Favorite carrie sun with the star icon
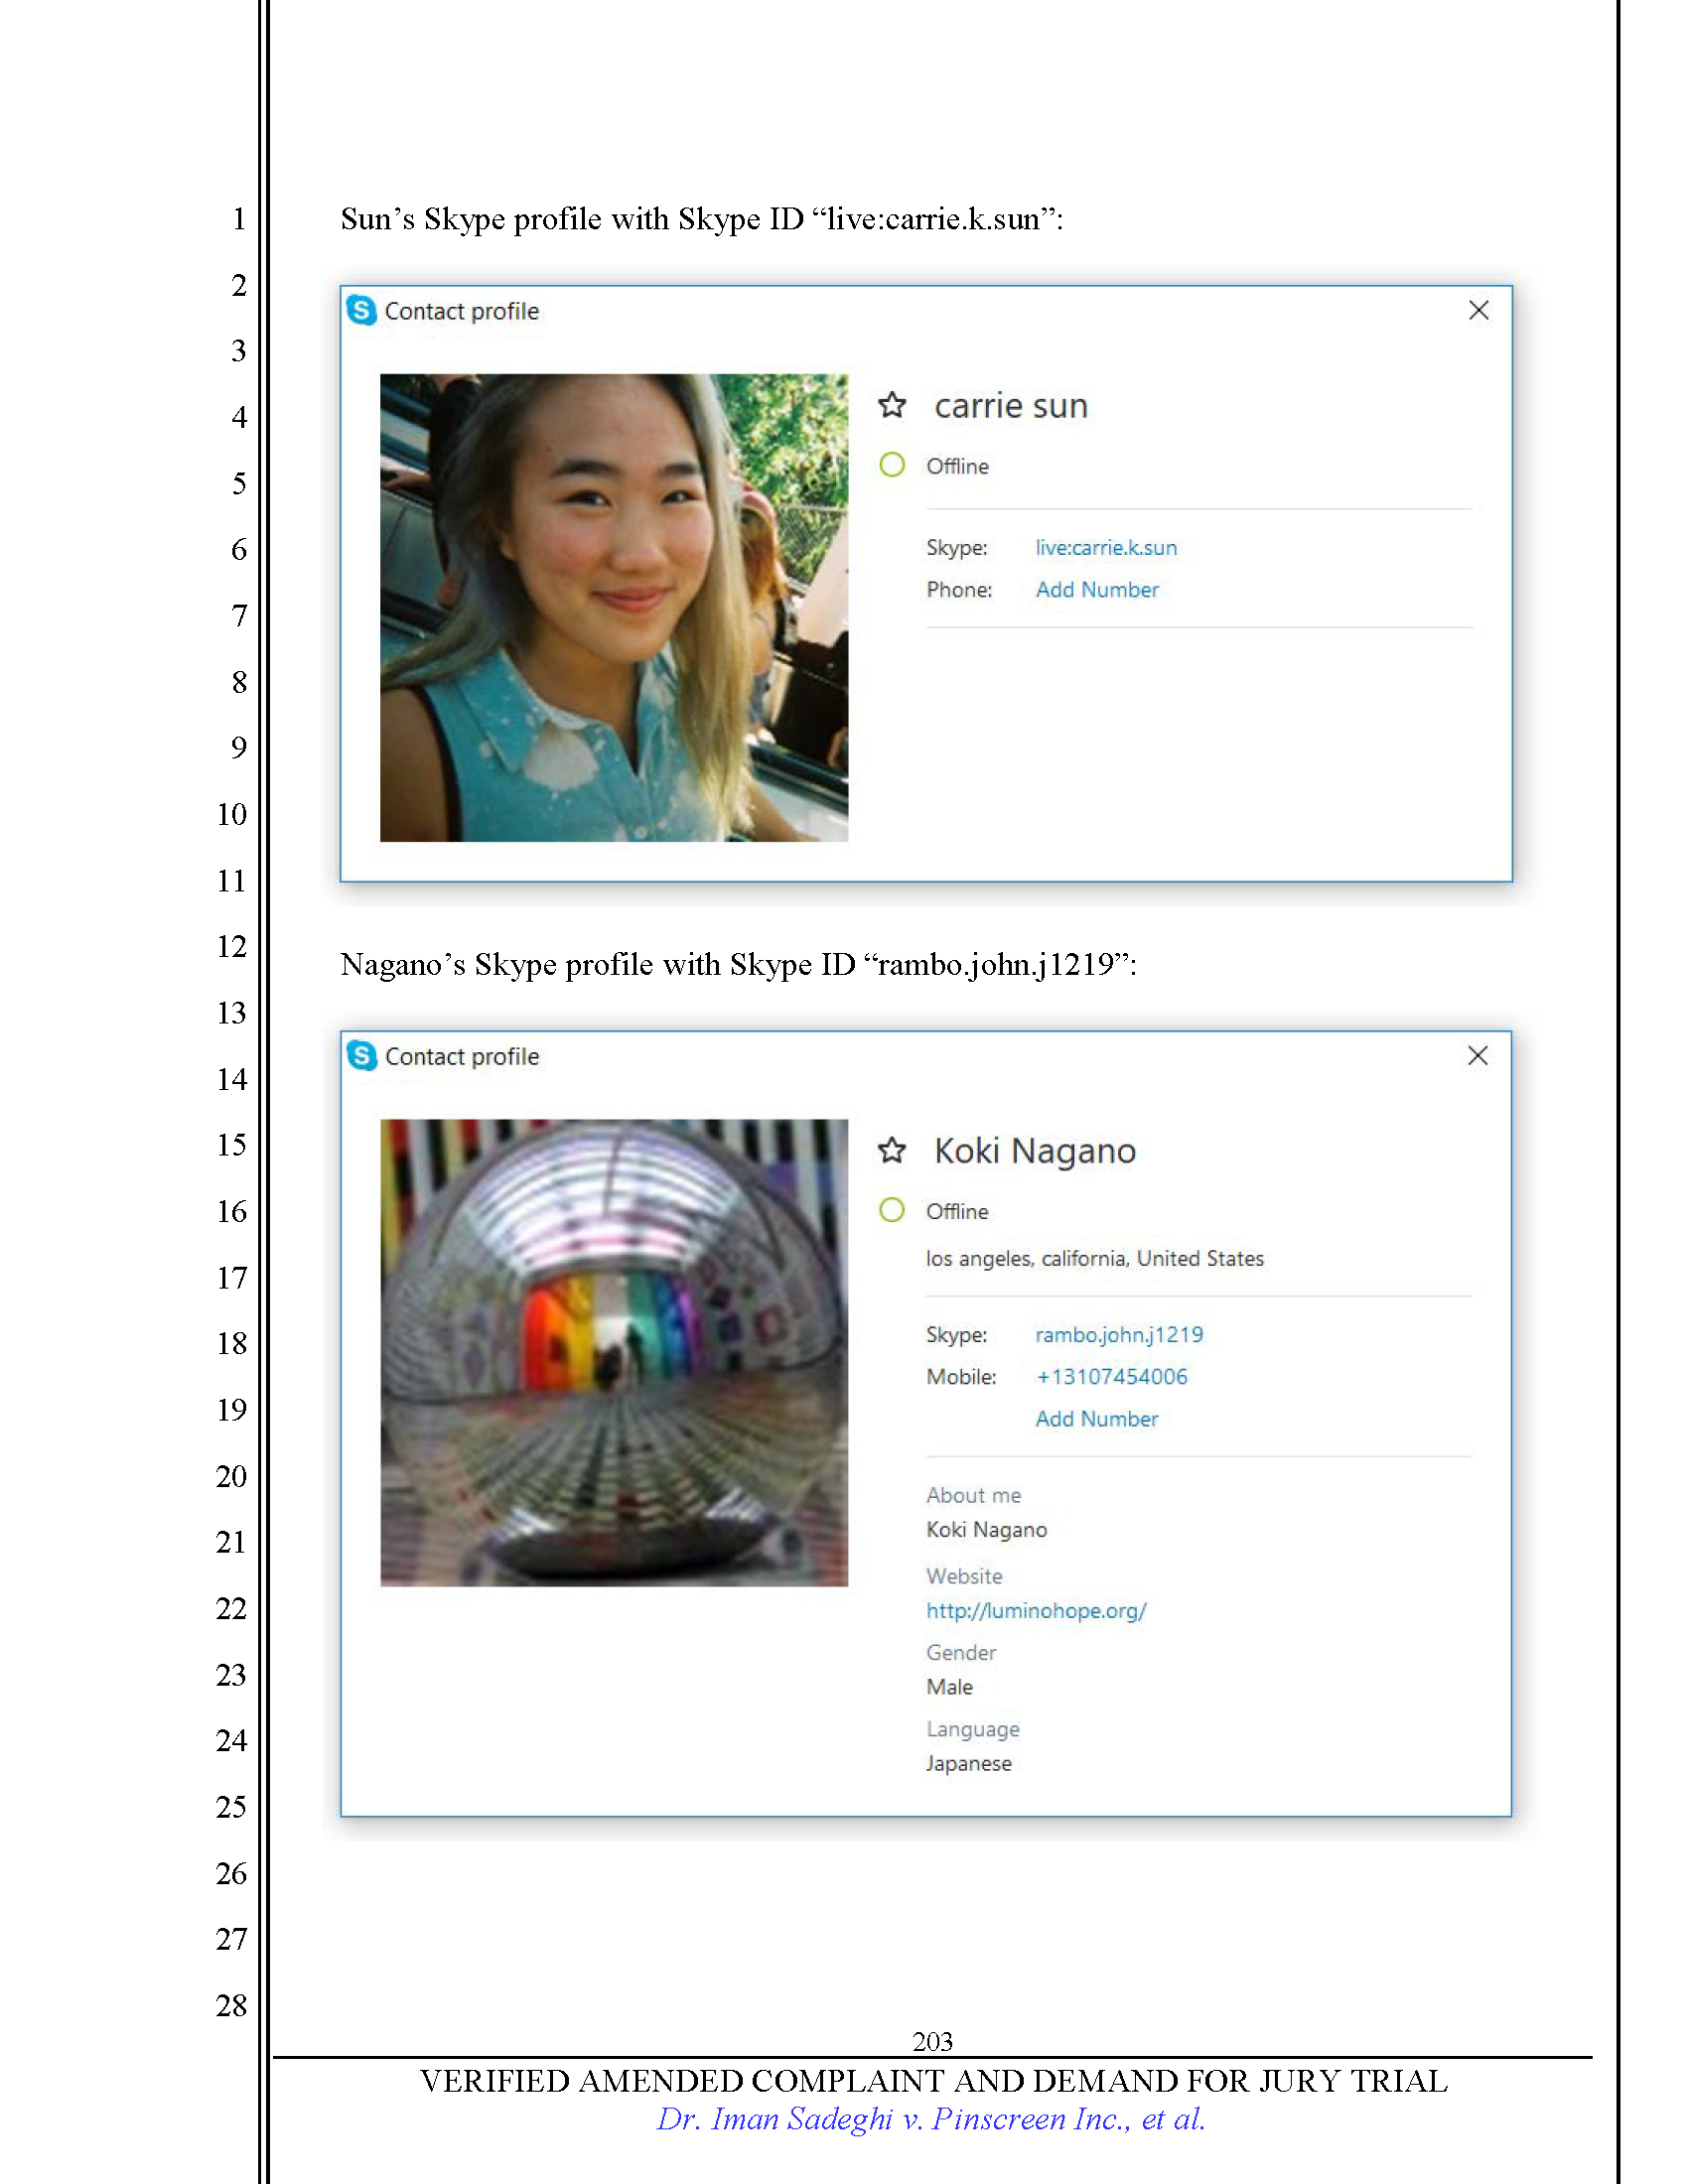The width and height of the screenshot is (1688, 2184). point(892,406)
